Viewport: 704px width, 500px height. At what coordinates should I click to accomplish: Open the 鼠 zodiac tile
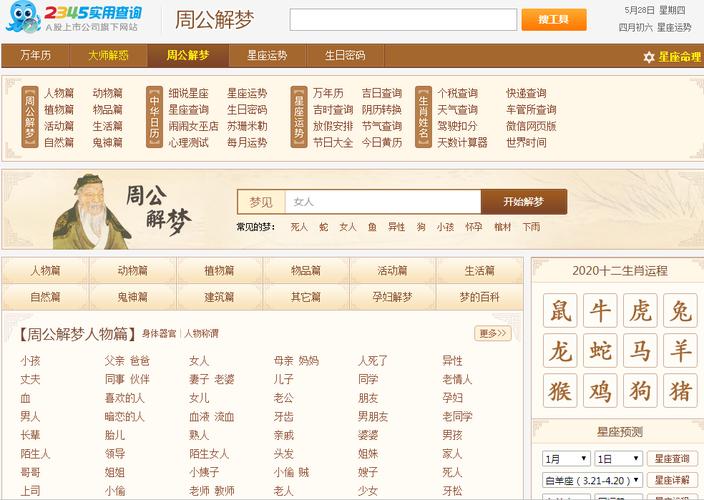click(560, 310)
